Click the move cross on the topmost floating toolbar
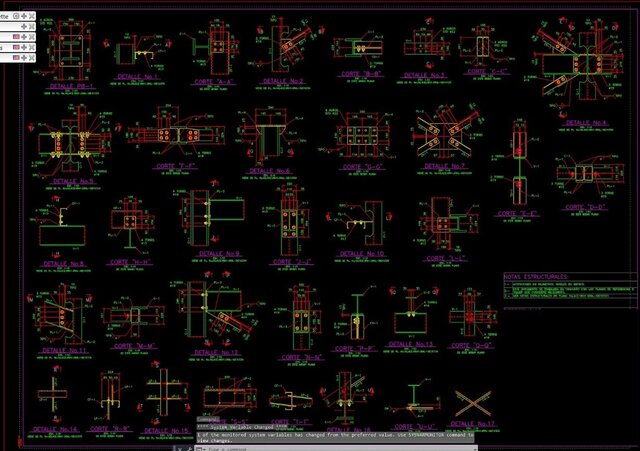 [24, 16]
